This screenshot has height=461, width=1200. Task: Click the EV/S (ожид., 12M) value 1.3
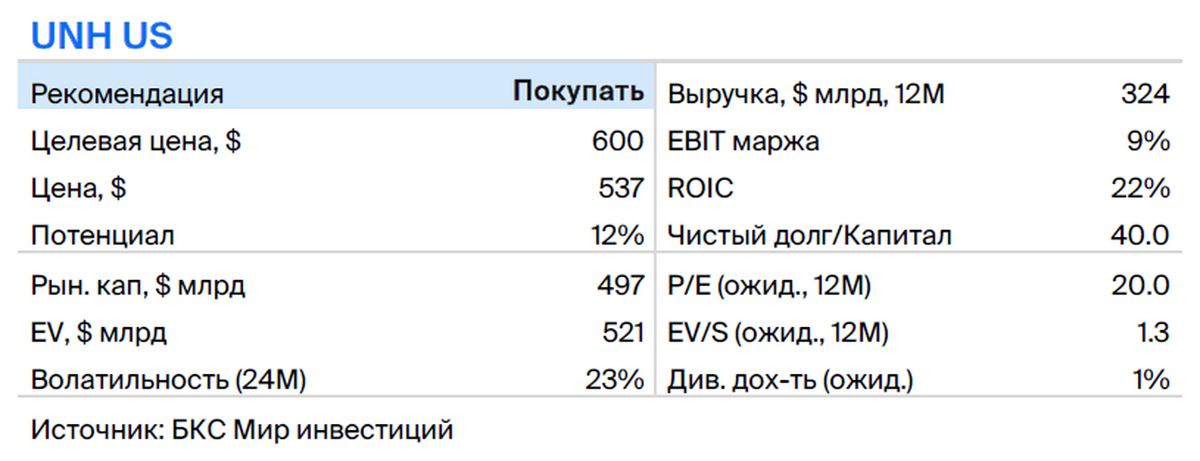click(1150, 333)
